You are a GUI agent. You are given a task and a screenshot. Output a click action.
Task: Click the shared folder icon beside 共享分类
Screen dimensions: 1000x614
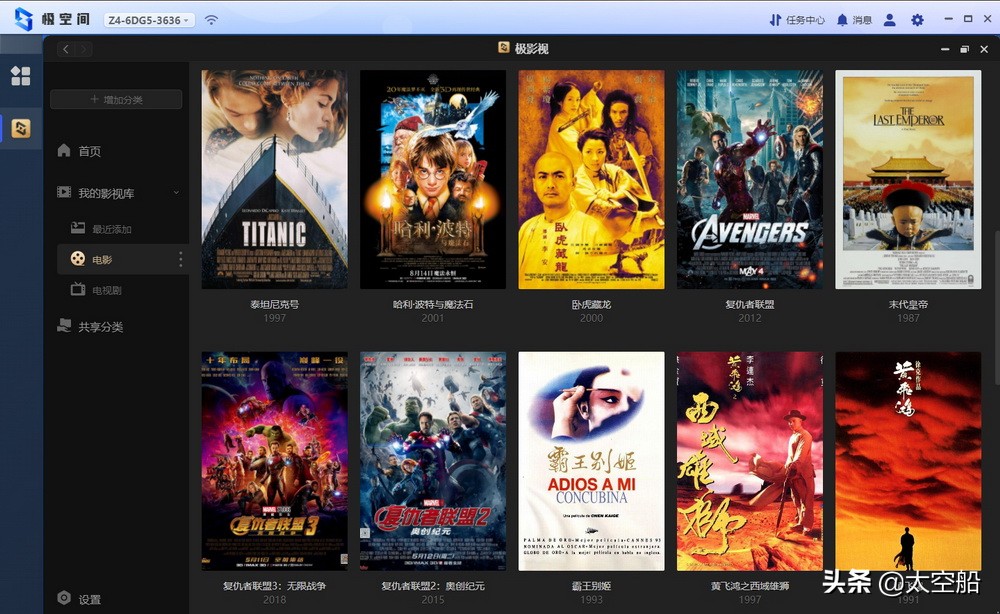[64, 326]
